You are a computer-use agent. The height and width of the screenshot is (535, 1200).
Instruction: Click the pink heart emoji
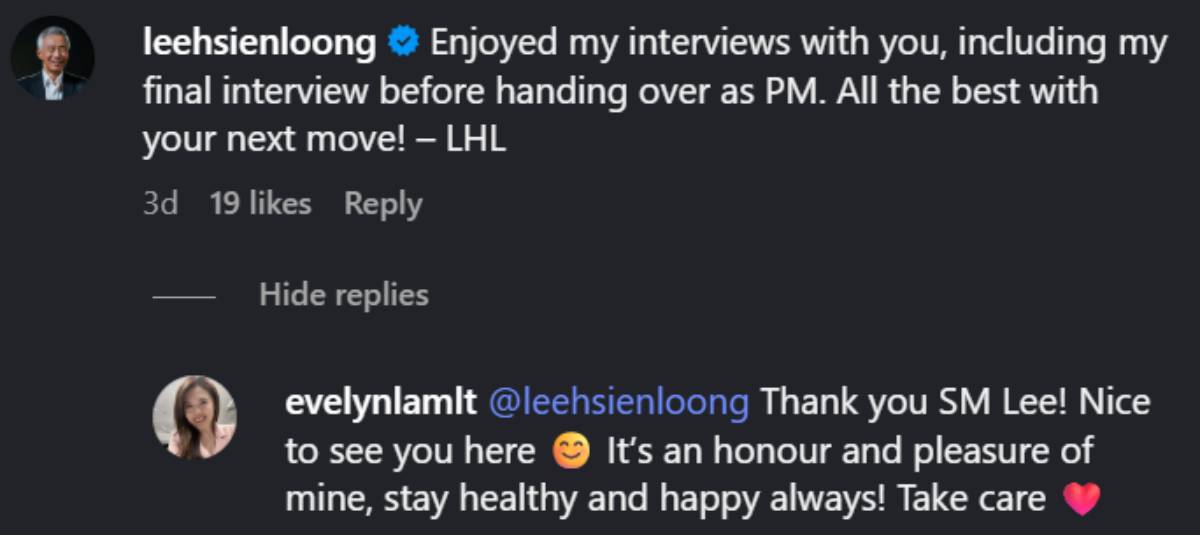point(1082,498)
